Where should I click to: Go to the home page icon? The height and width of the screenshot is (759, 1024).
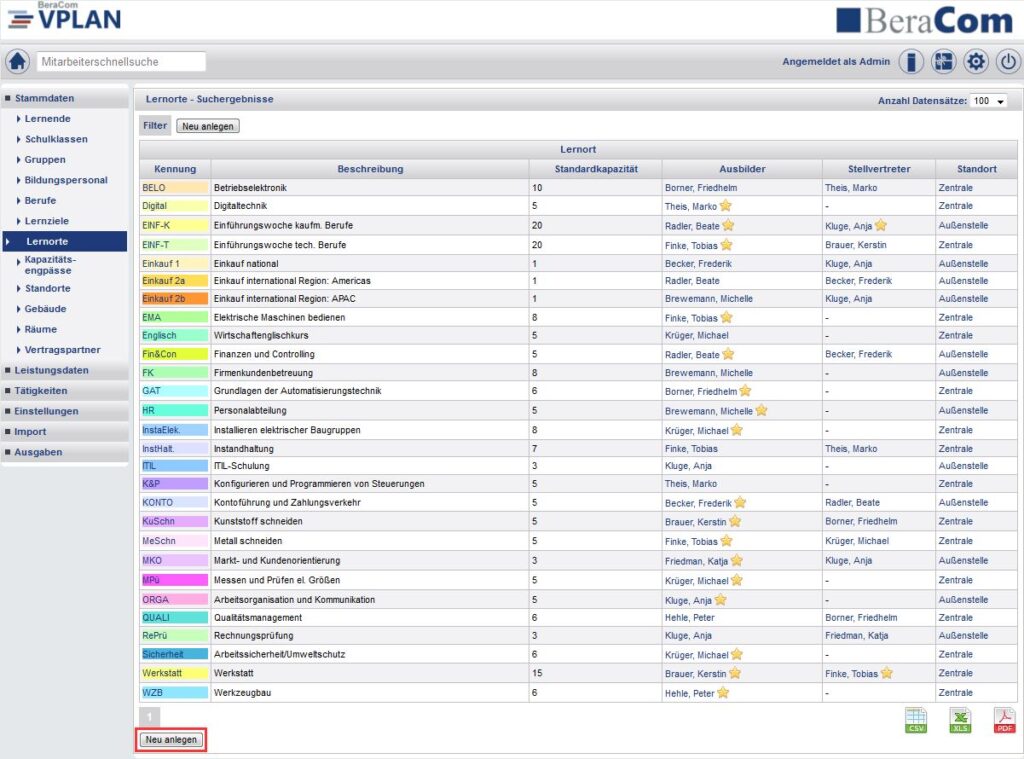(x=18, y=61)
